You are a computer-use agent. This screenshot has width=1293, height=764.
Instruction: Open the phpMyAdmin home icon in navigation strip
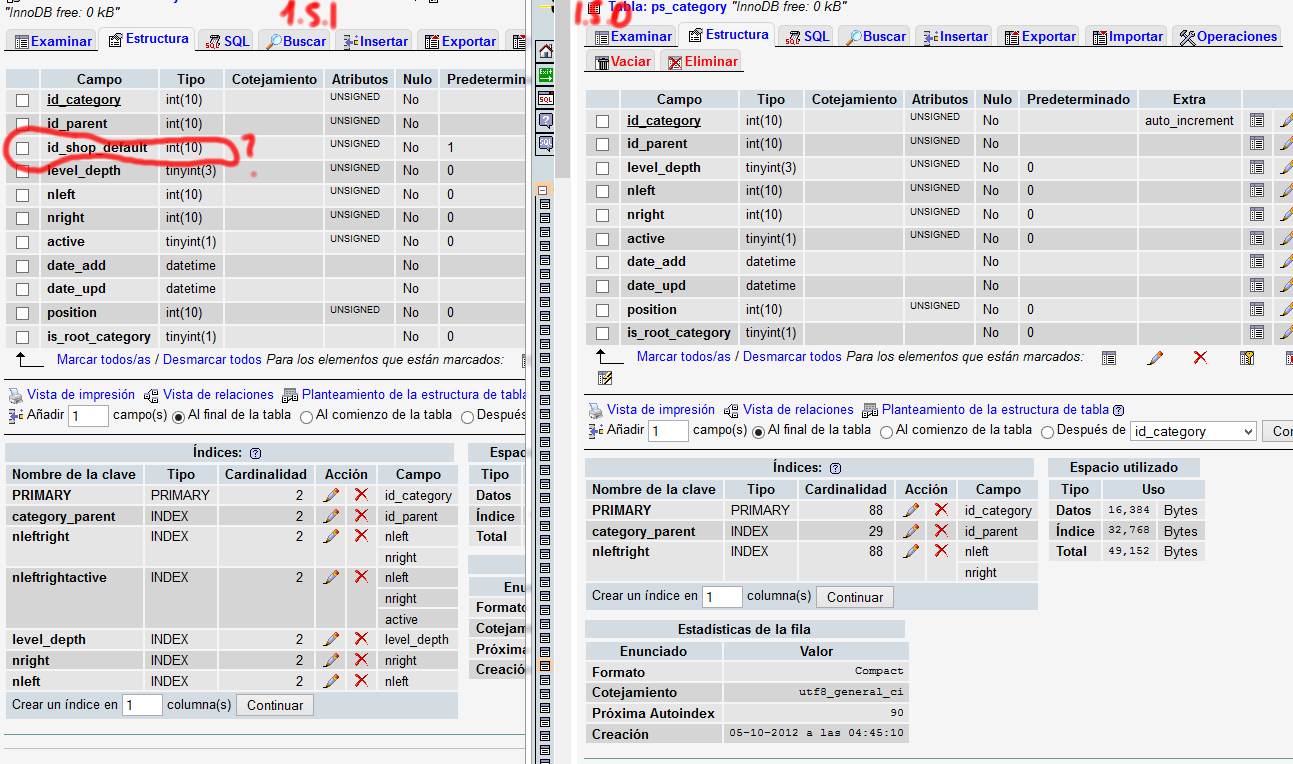click(x=545, y=51)
